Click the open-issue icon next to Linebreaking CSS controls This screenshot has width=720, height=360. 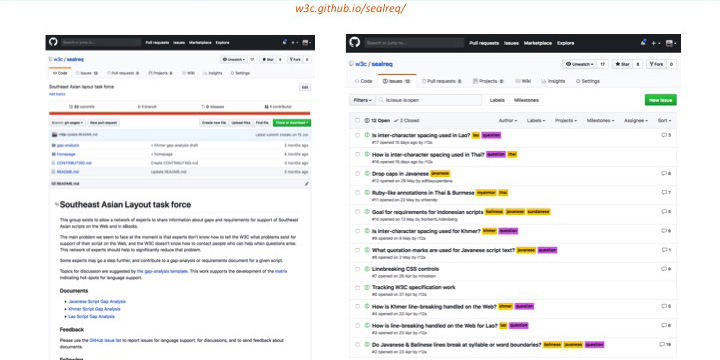pos(367,269)
